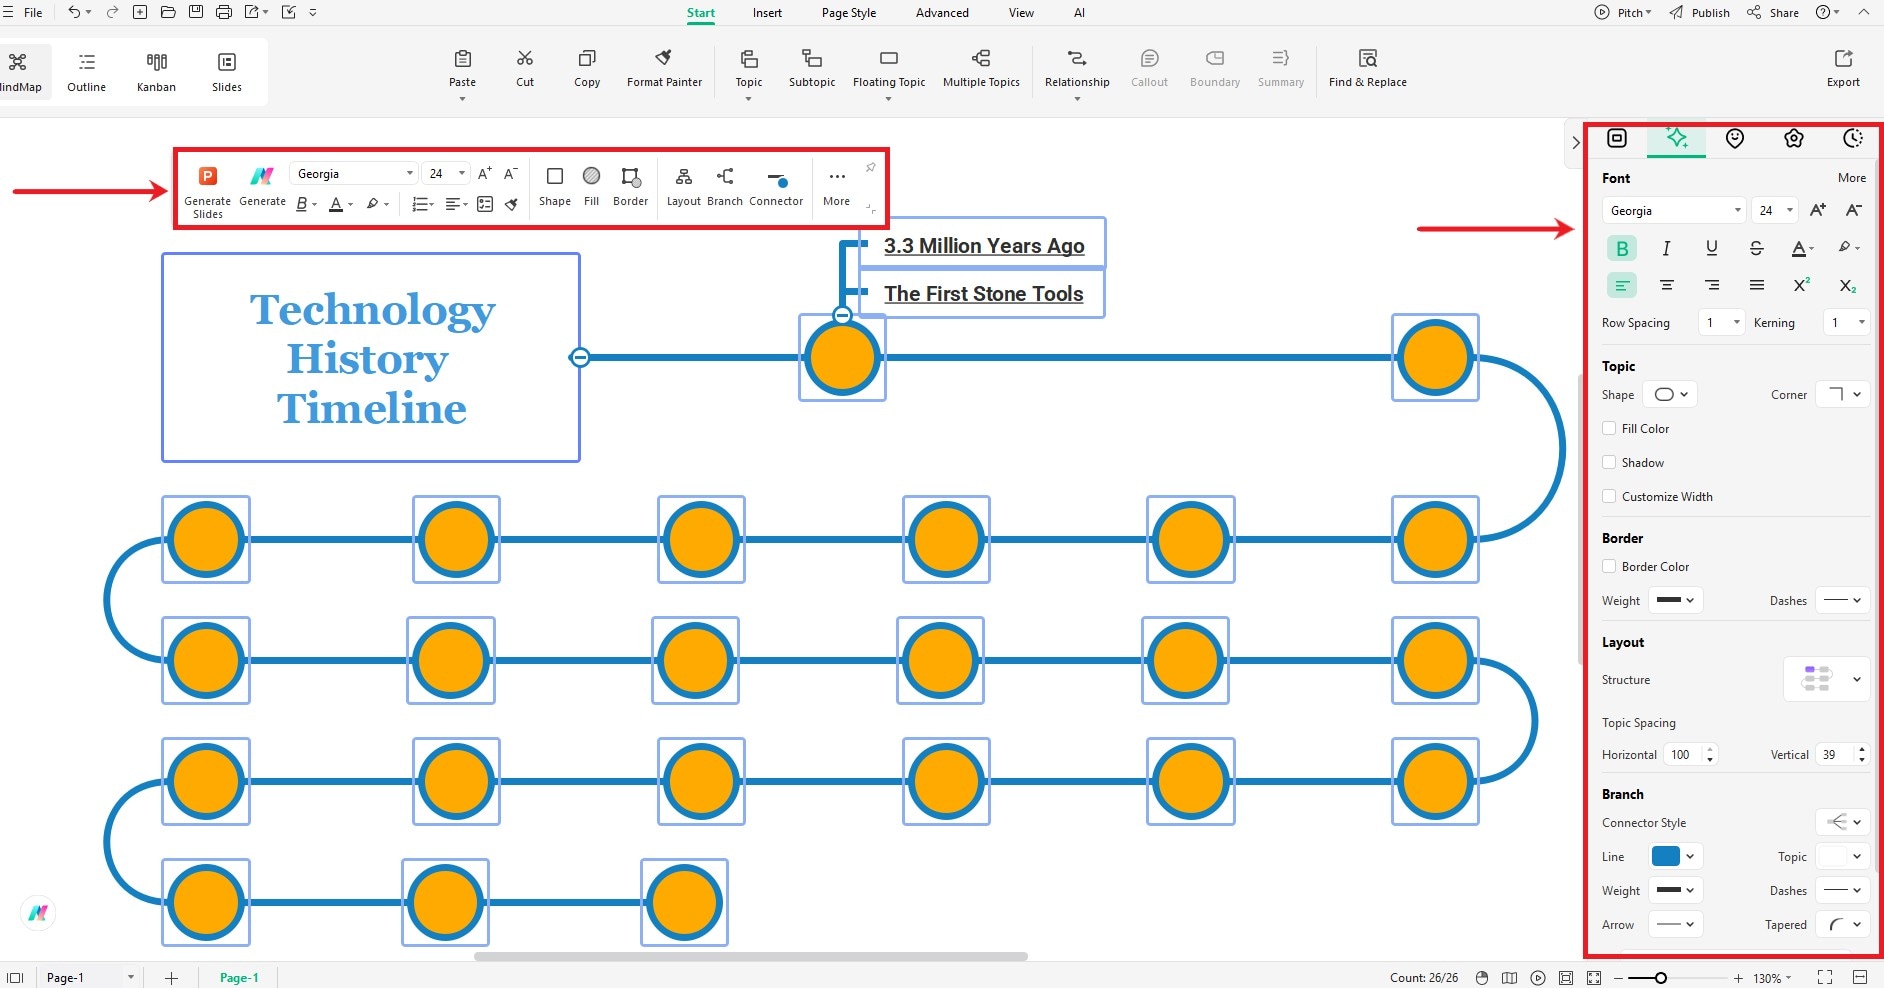Select the Technology History Timeline title box

click(371, 358)
